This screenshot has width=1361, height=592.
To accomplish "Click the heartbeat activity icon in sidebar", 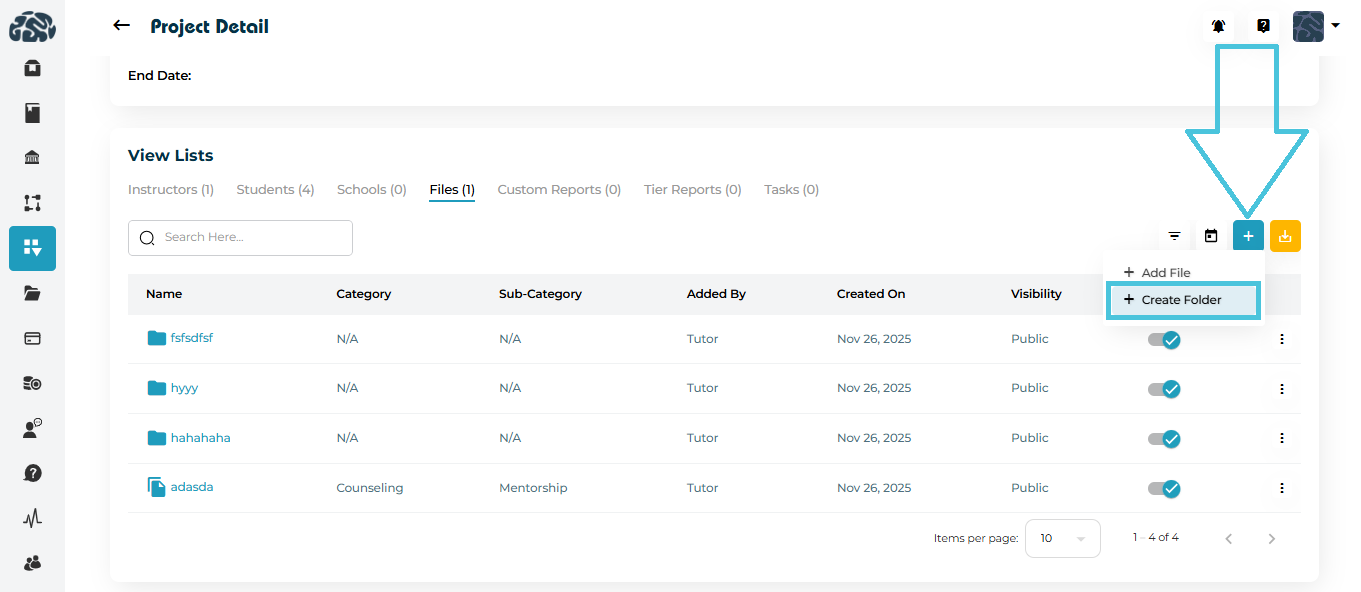I will [x=32, y=518].
